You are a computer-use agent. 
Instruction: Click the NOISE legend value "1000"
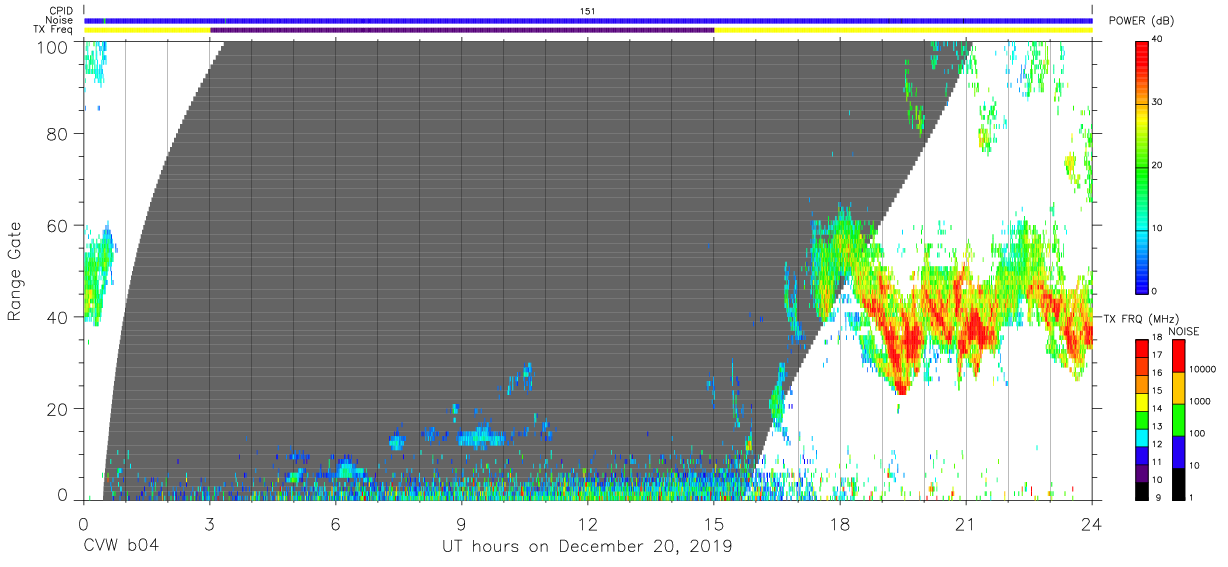click(1199, 401)
